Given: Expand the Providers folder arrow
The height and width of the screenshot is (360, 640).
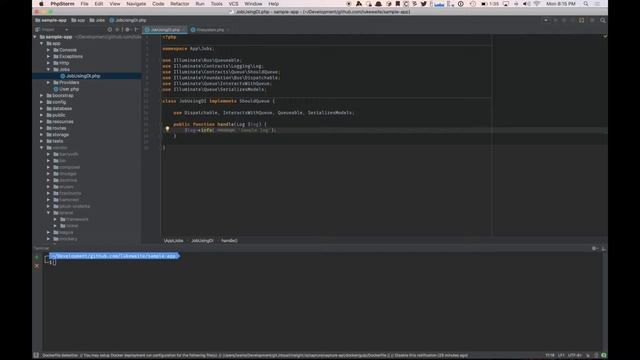Looking at the screenshot, I should pyautogui.click(x=48, y=82).
